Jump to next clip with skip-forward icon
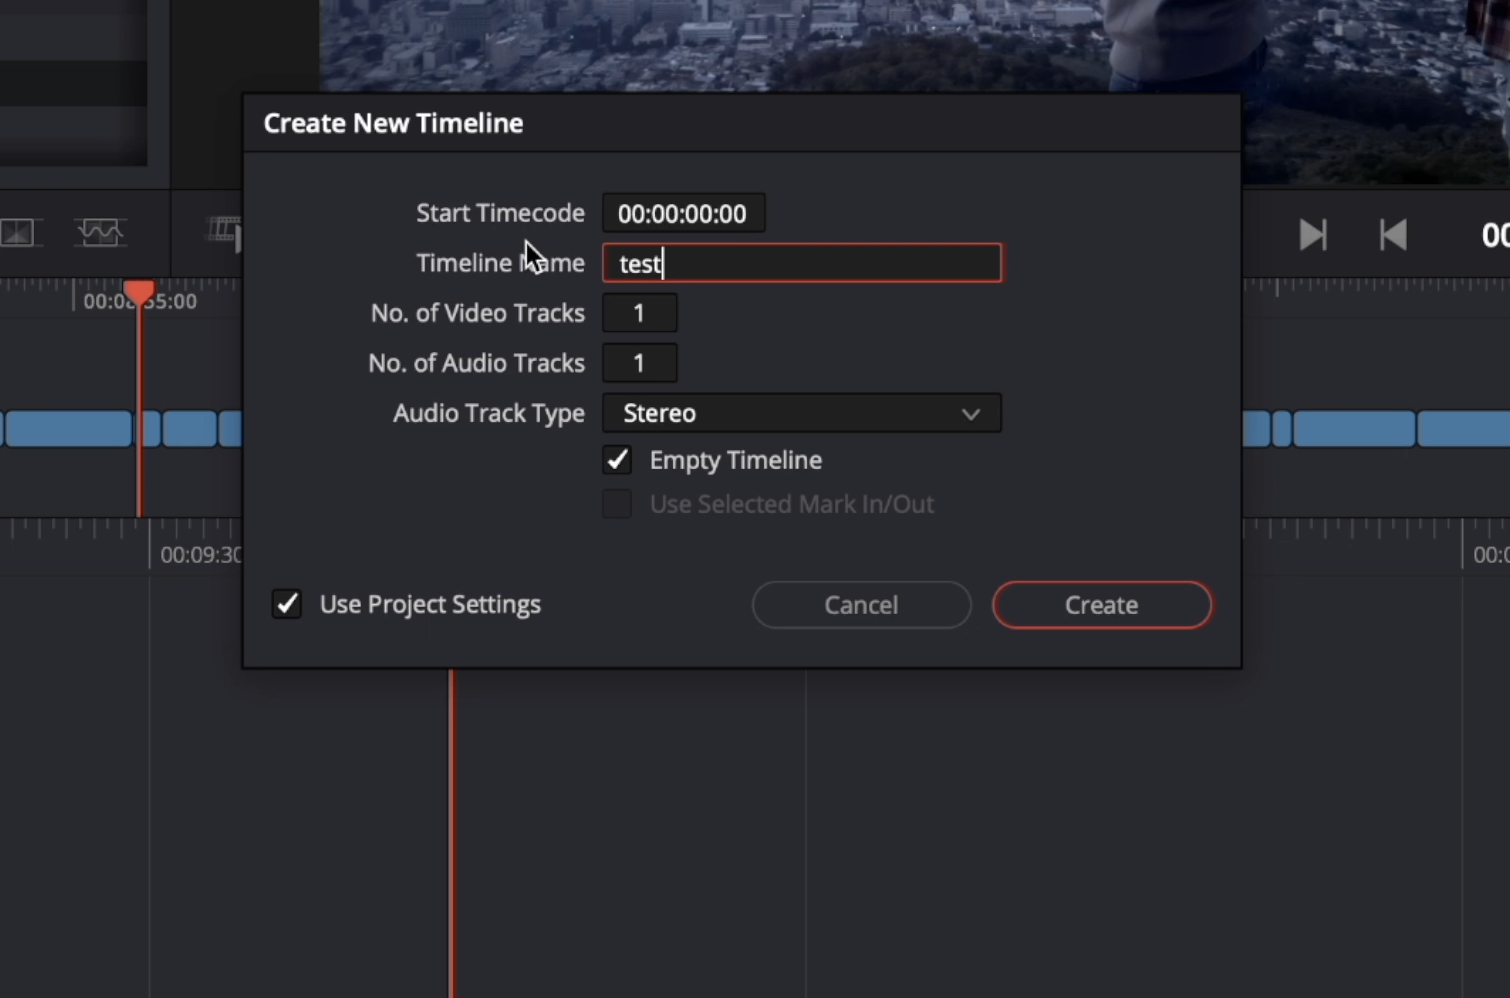 1312,235
